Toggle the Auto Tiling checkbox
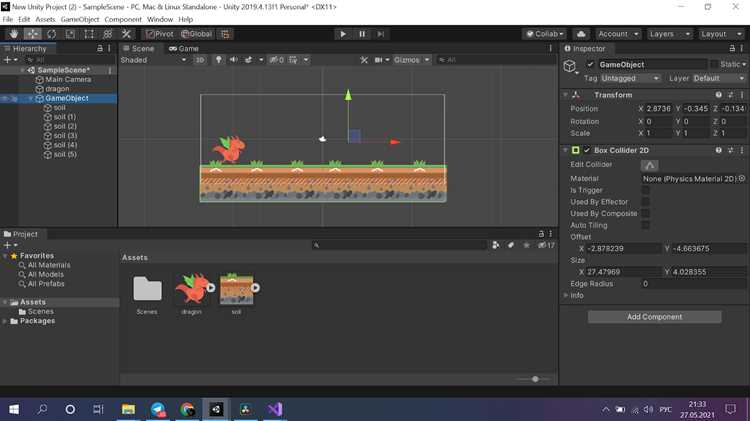 click(645, 225)
